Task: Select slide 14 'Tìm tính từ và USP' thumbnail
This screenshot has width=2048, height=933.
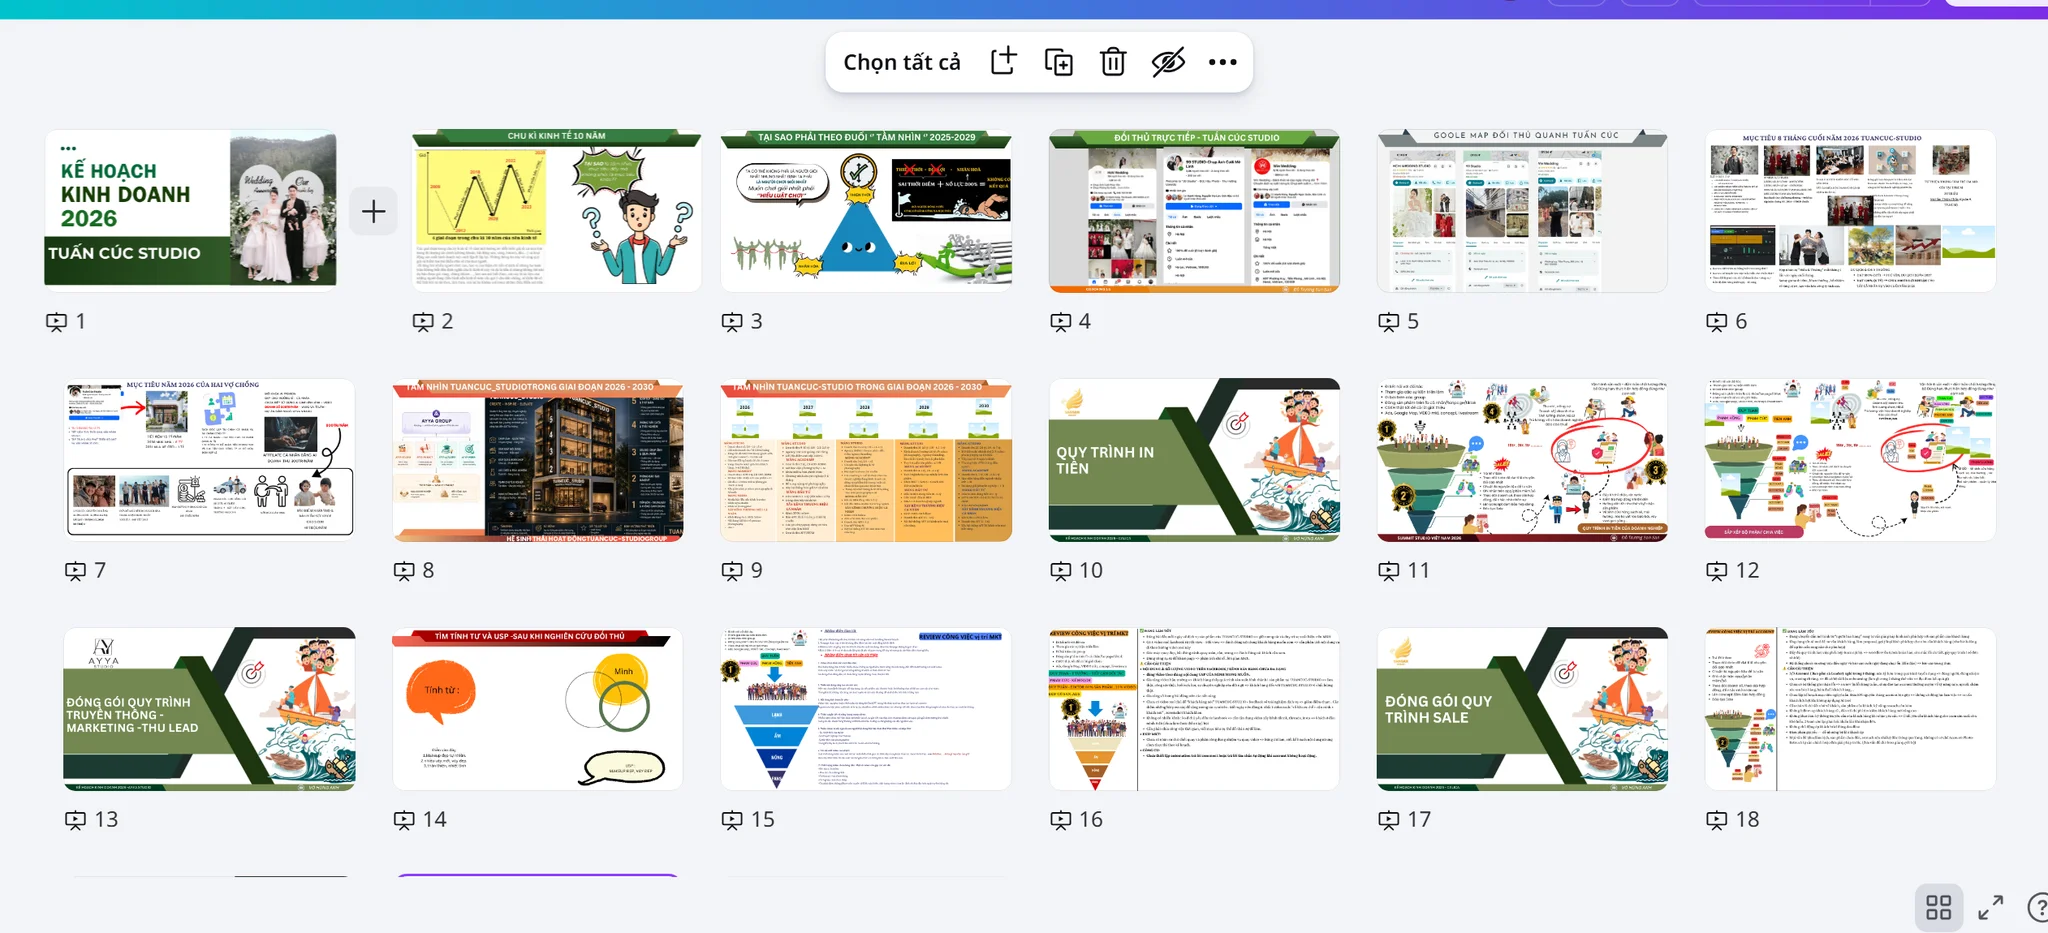Action: point(538,709)
